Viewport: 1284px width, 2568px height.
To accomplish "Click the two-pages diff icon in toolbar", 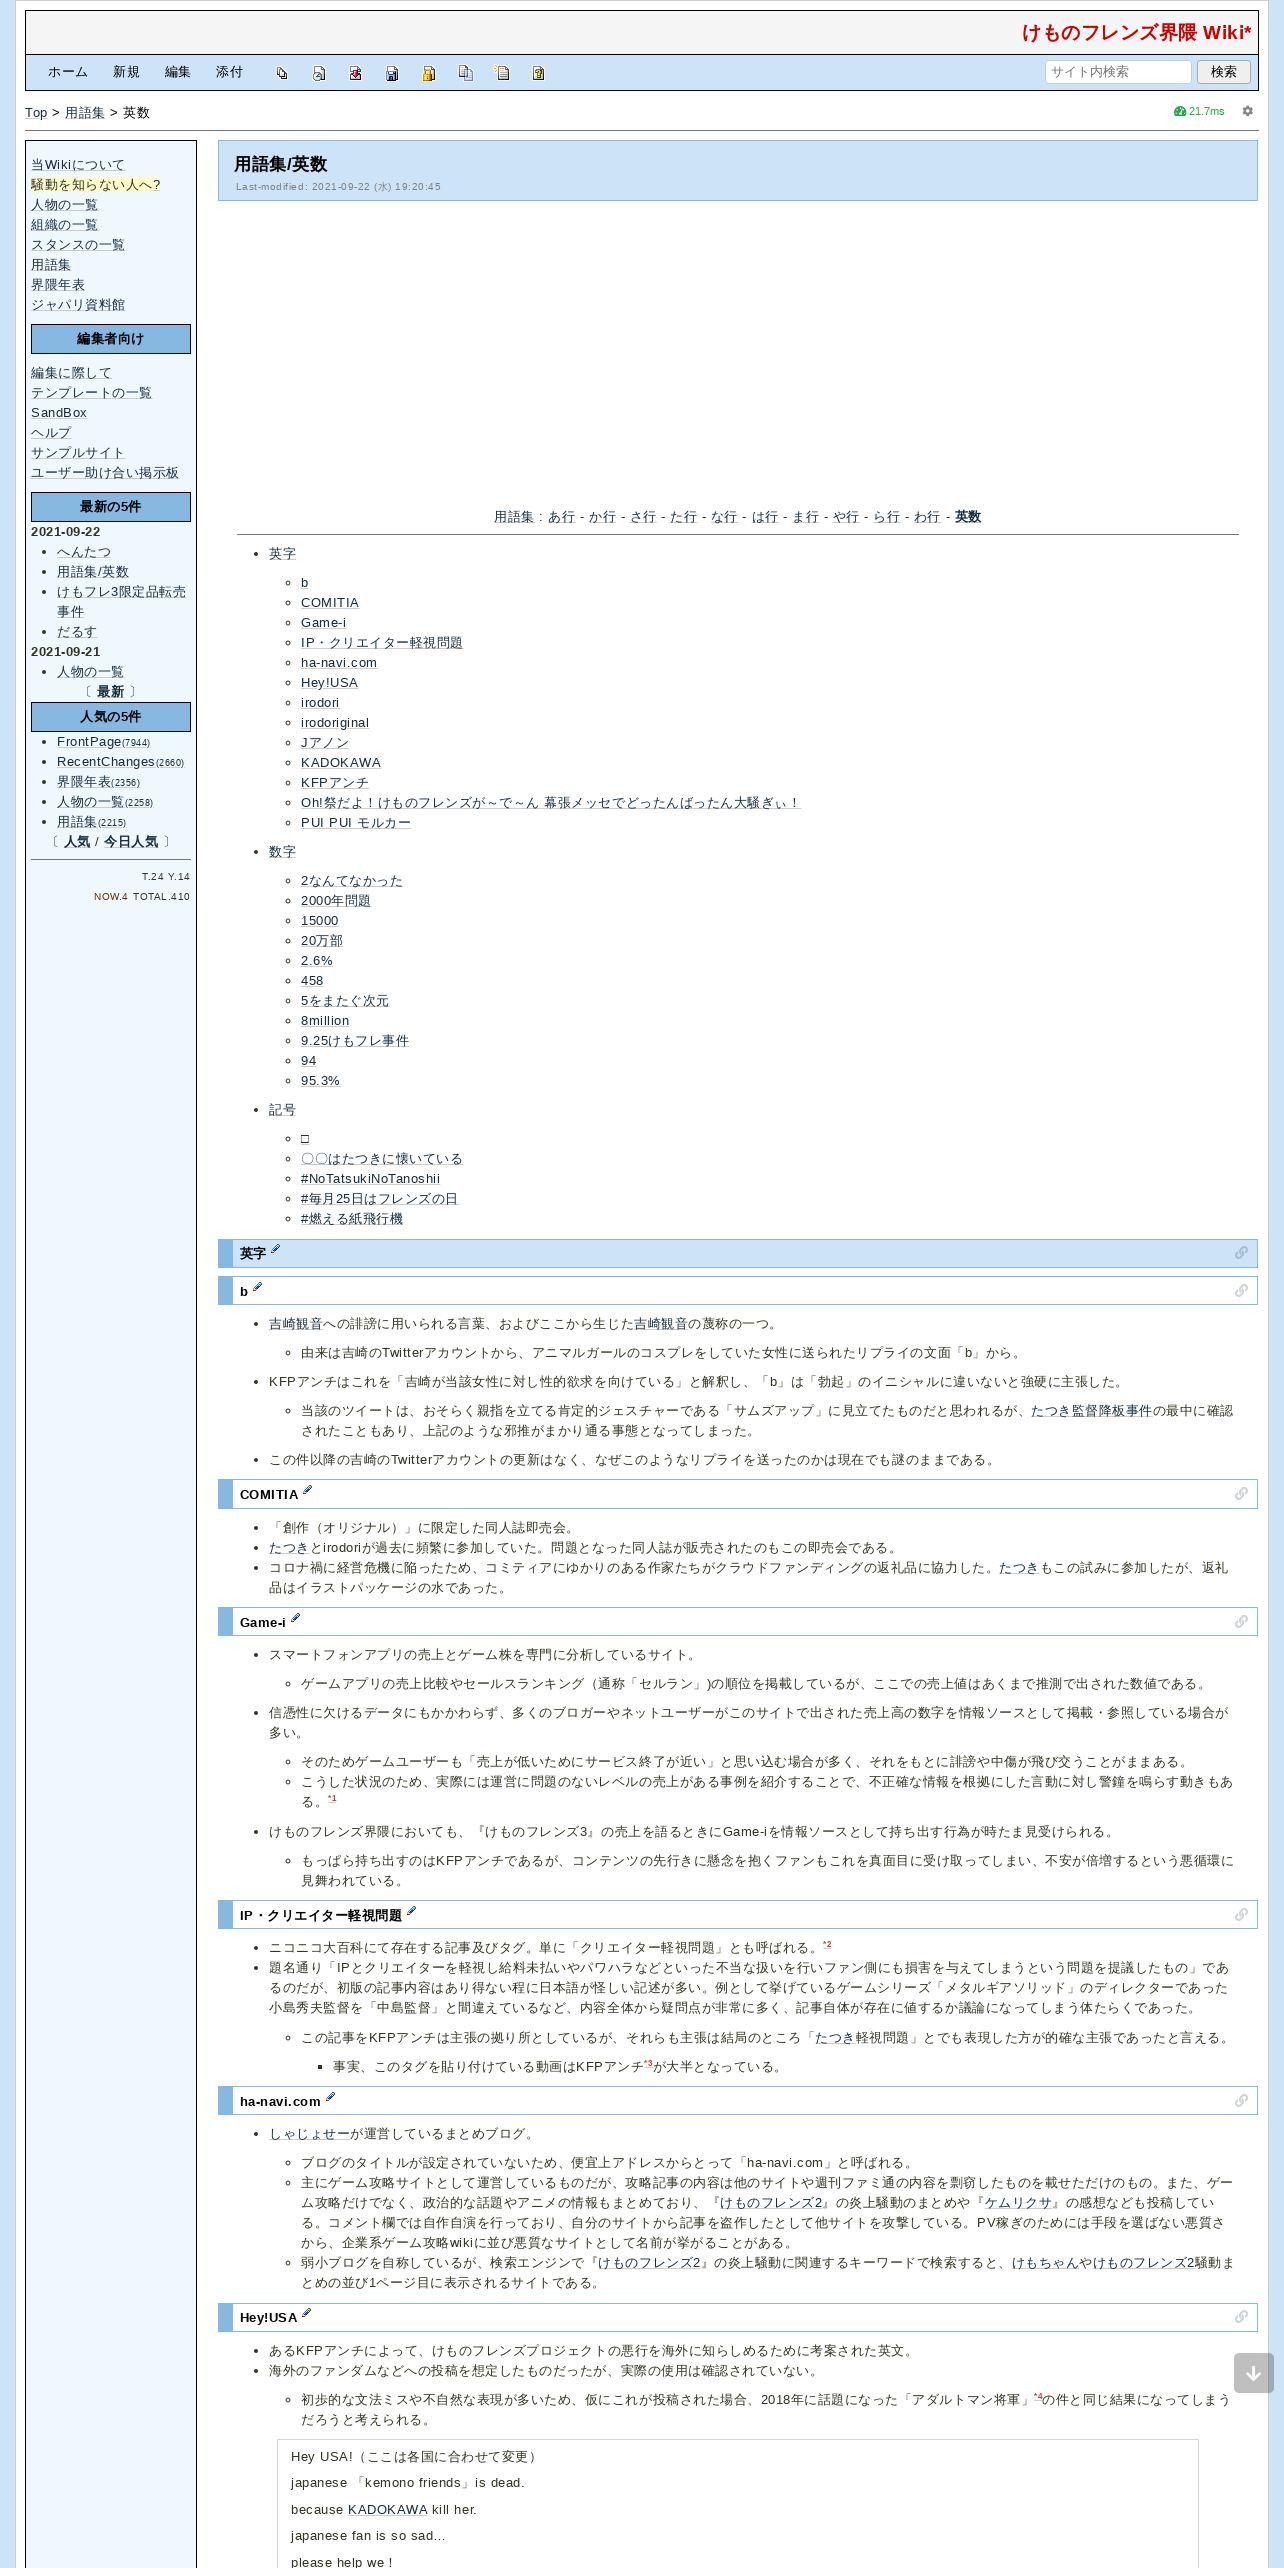I will tap(282, 73).
